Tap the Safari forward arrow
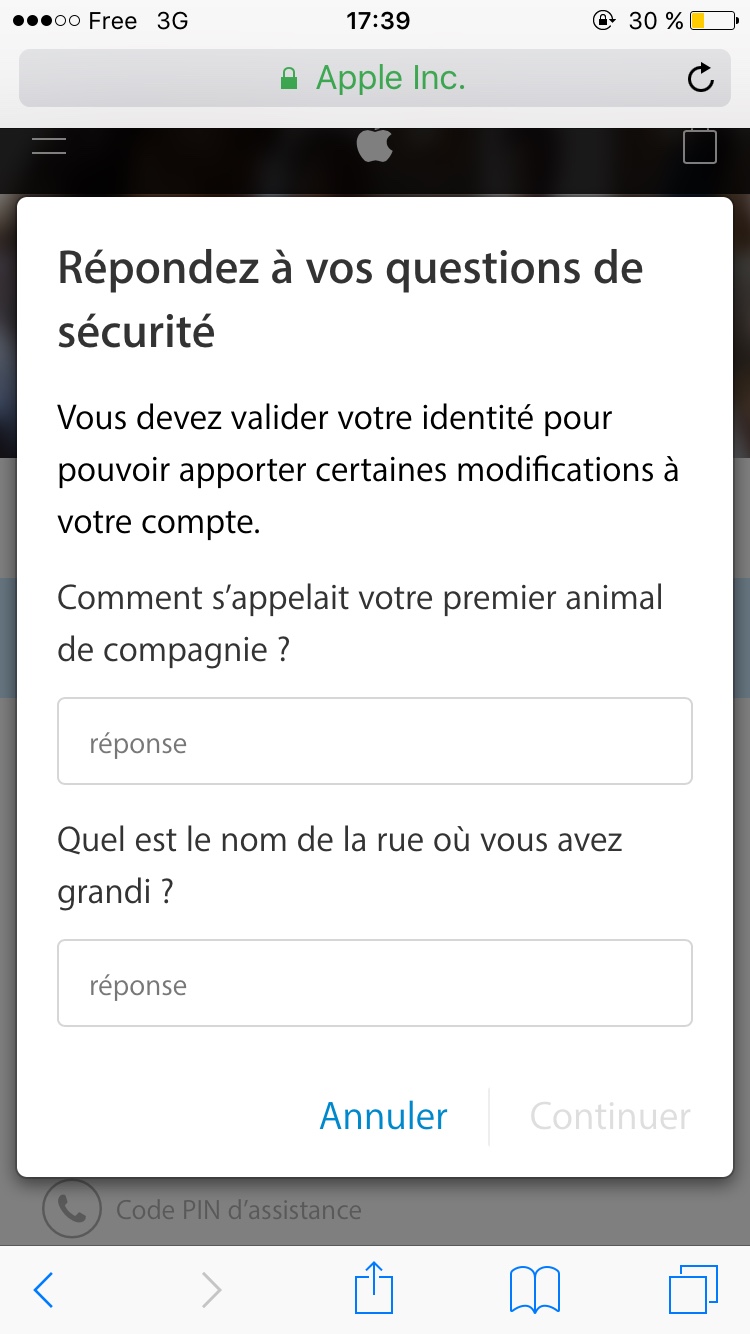 [211, 1290]
